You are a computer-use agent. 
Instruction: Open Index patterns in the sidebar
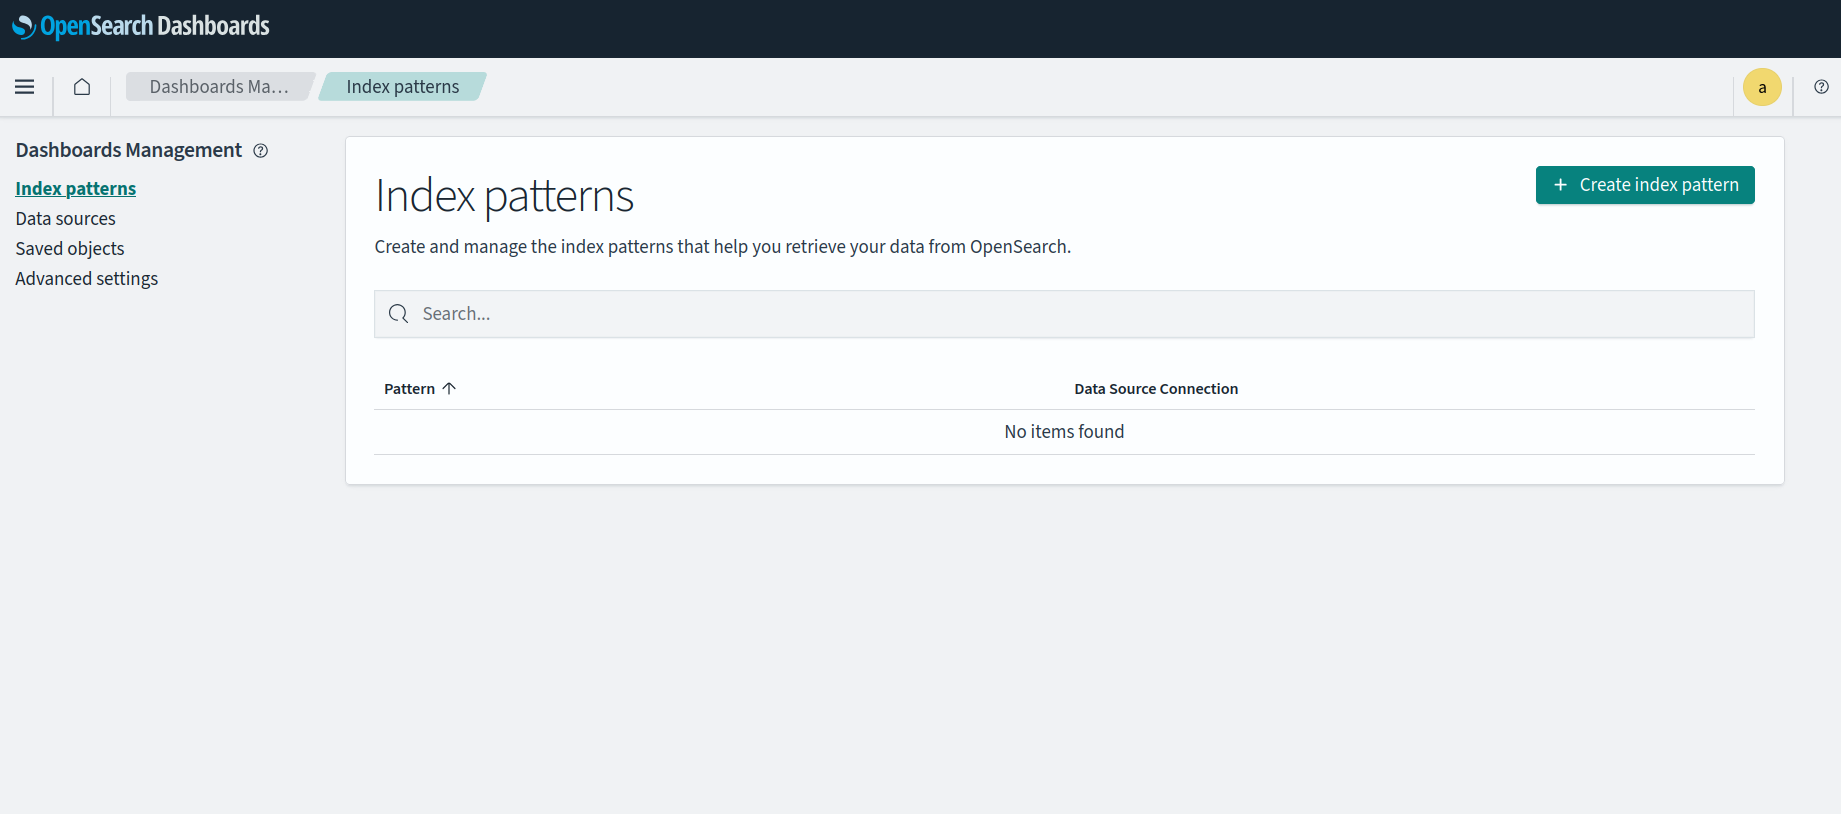[x=76, y=189]
